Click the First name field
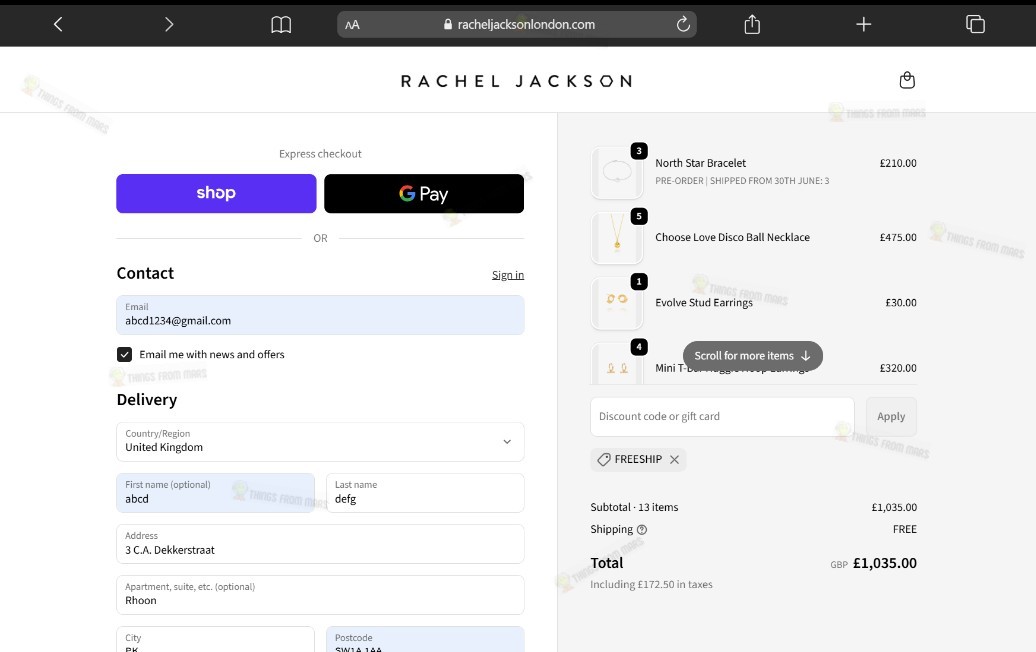This screenshot has height=652, width=1036. 215,493
